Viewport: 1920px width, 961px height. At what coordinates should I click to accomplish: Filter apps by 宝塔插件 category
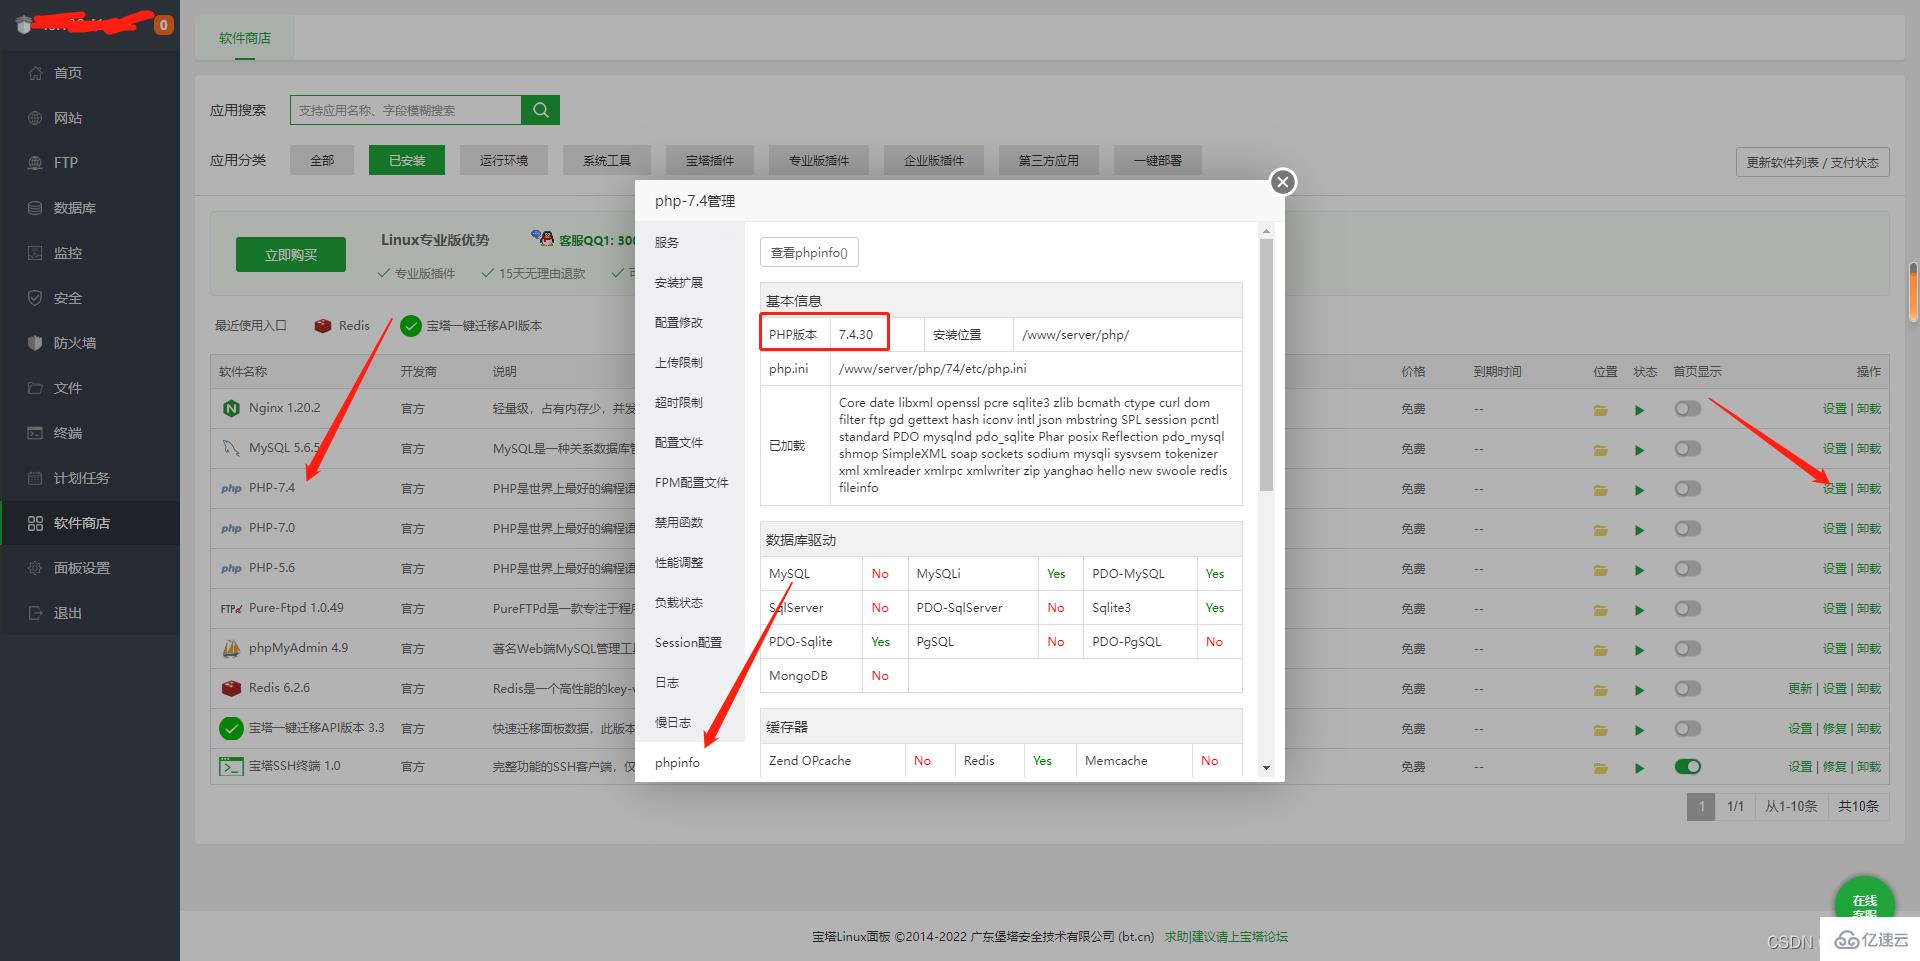pos(710,160)
